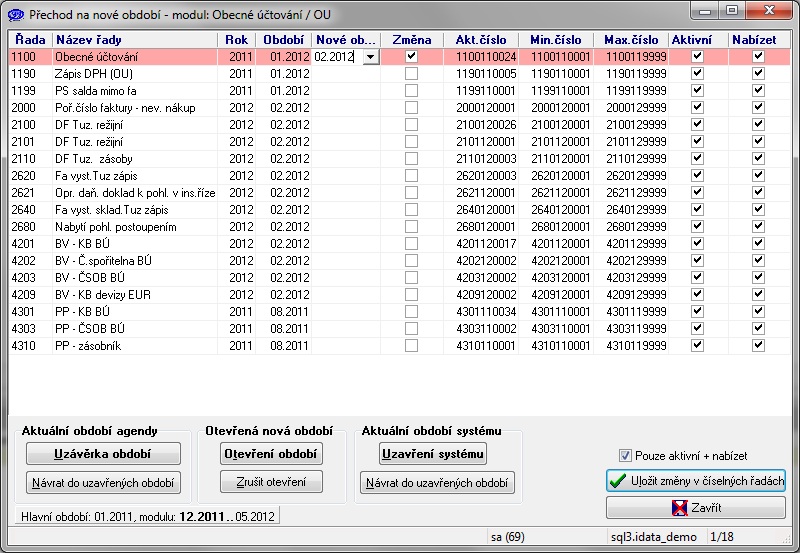Click Návrat do uzavřených období under Aktuální období systému
The height and width of the screenshot is (553, 800).
pos(437,483)
